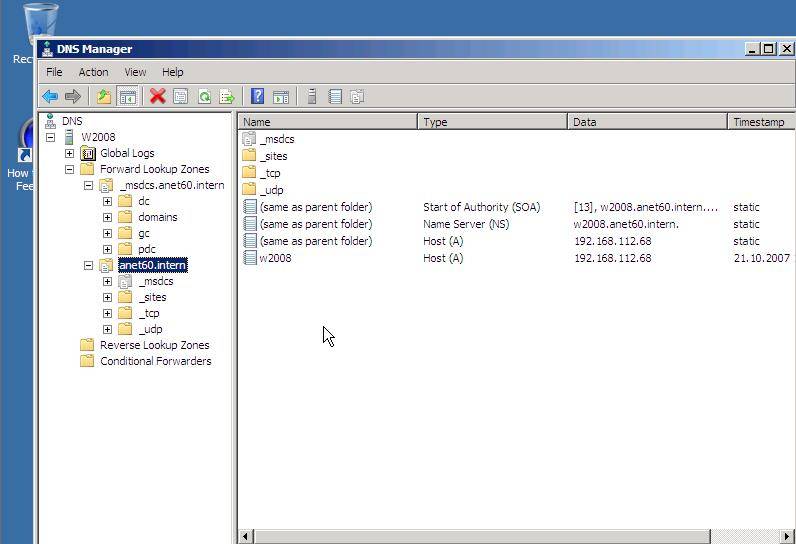Open the File menu
Screen dimensions: 796x544
click(54, 72)
